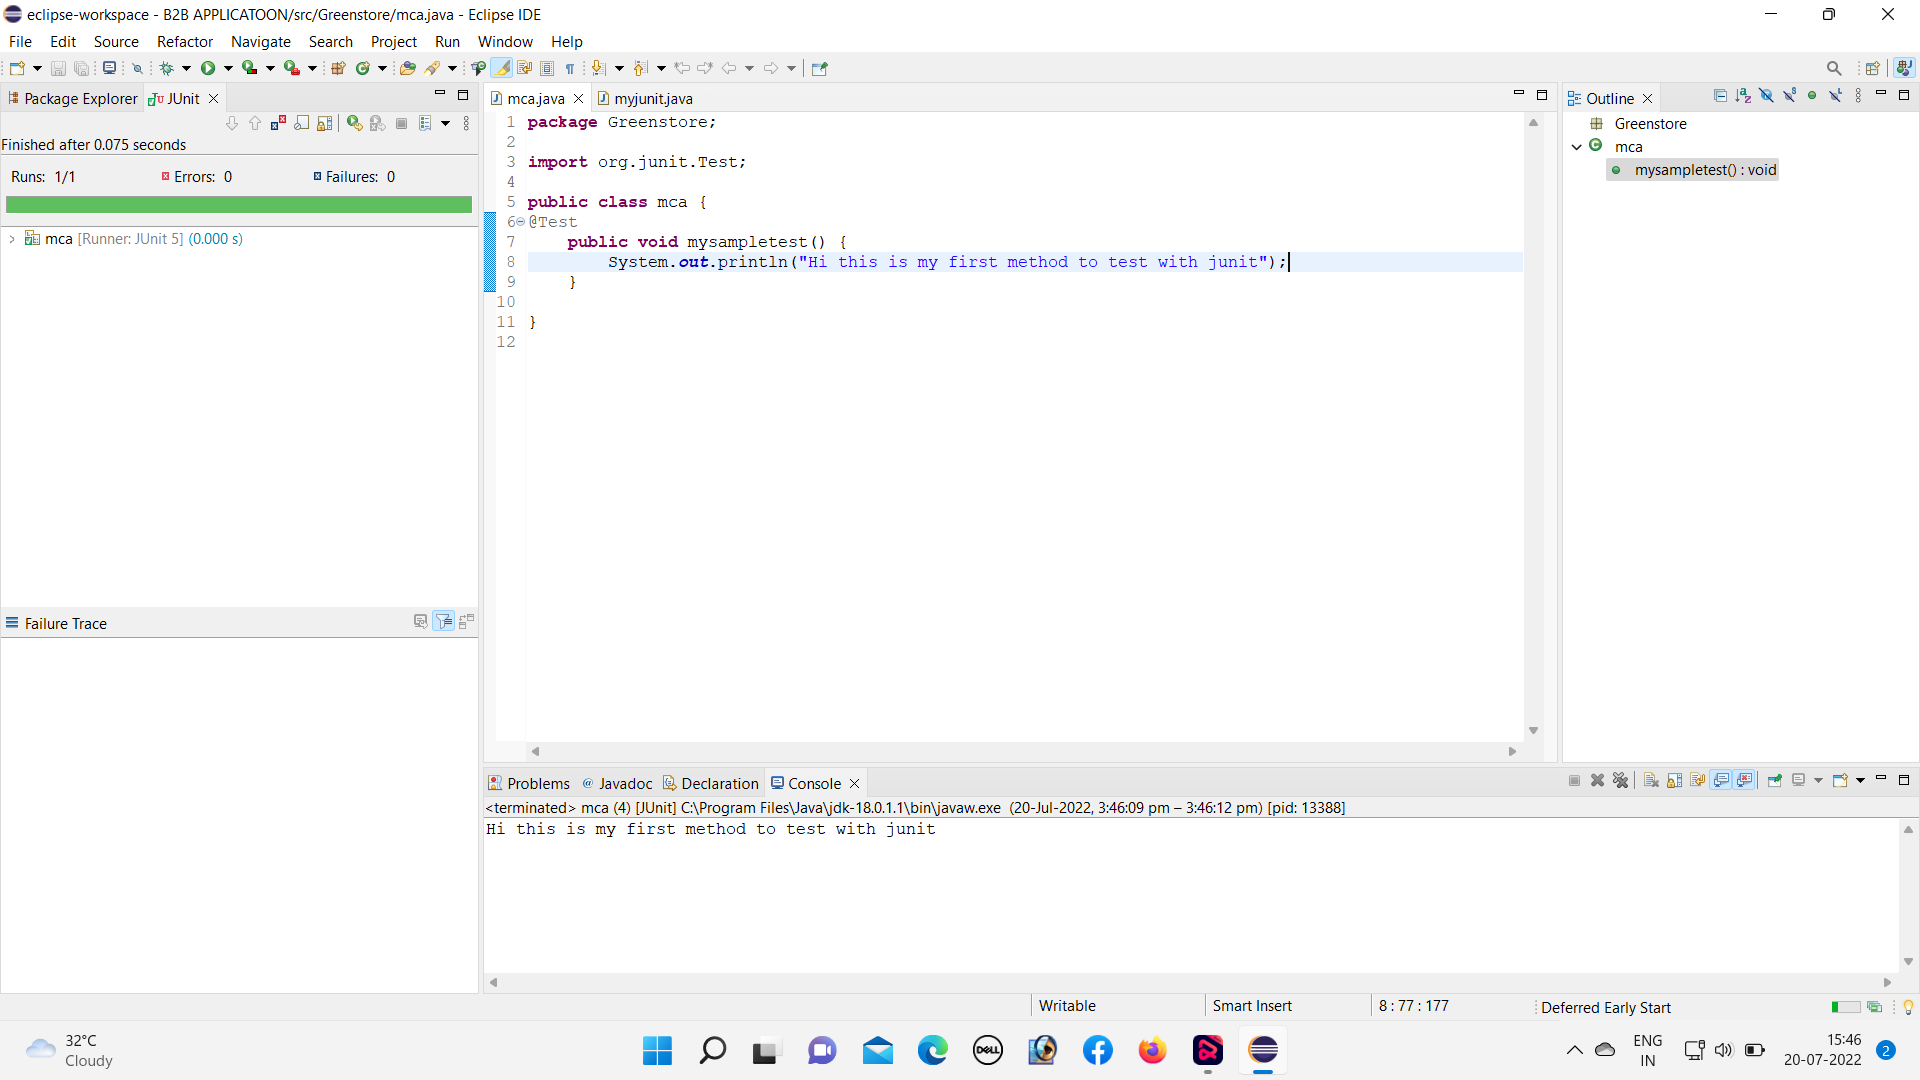Open the Run configurations dropdown arrow
The image size is (1920, 1080).
pyautogui.click(x=228, y=68)
